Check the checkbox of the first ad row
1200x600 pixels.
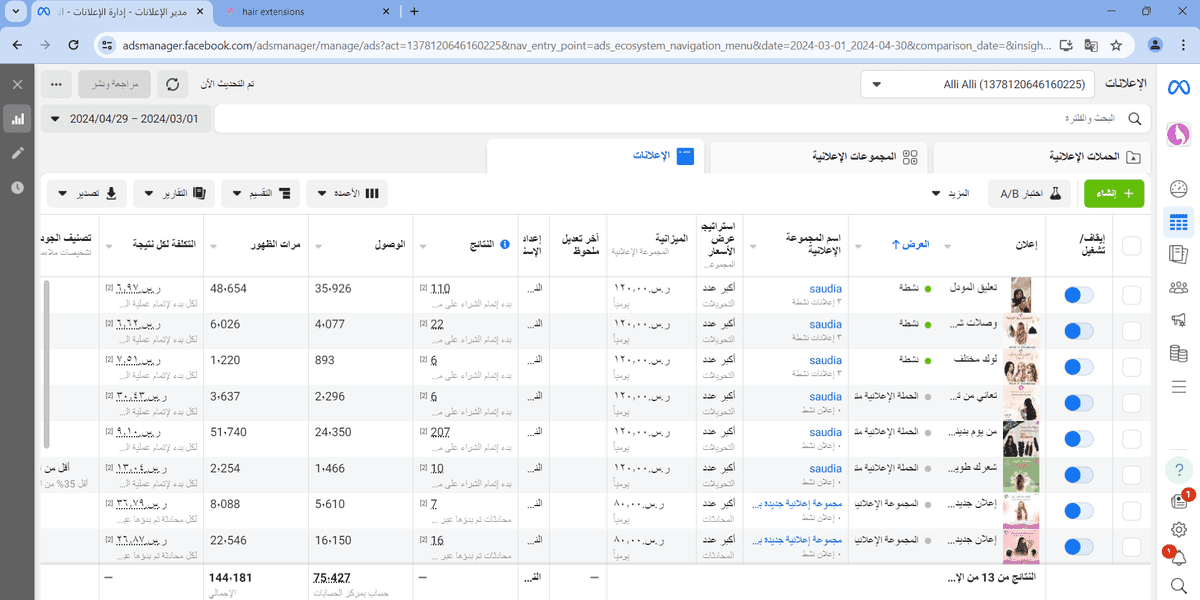point(1131,293)
